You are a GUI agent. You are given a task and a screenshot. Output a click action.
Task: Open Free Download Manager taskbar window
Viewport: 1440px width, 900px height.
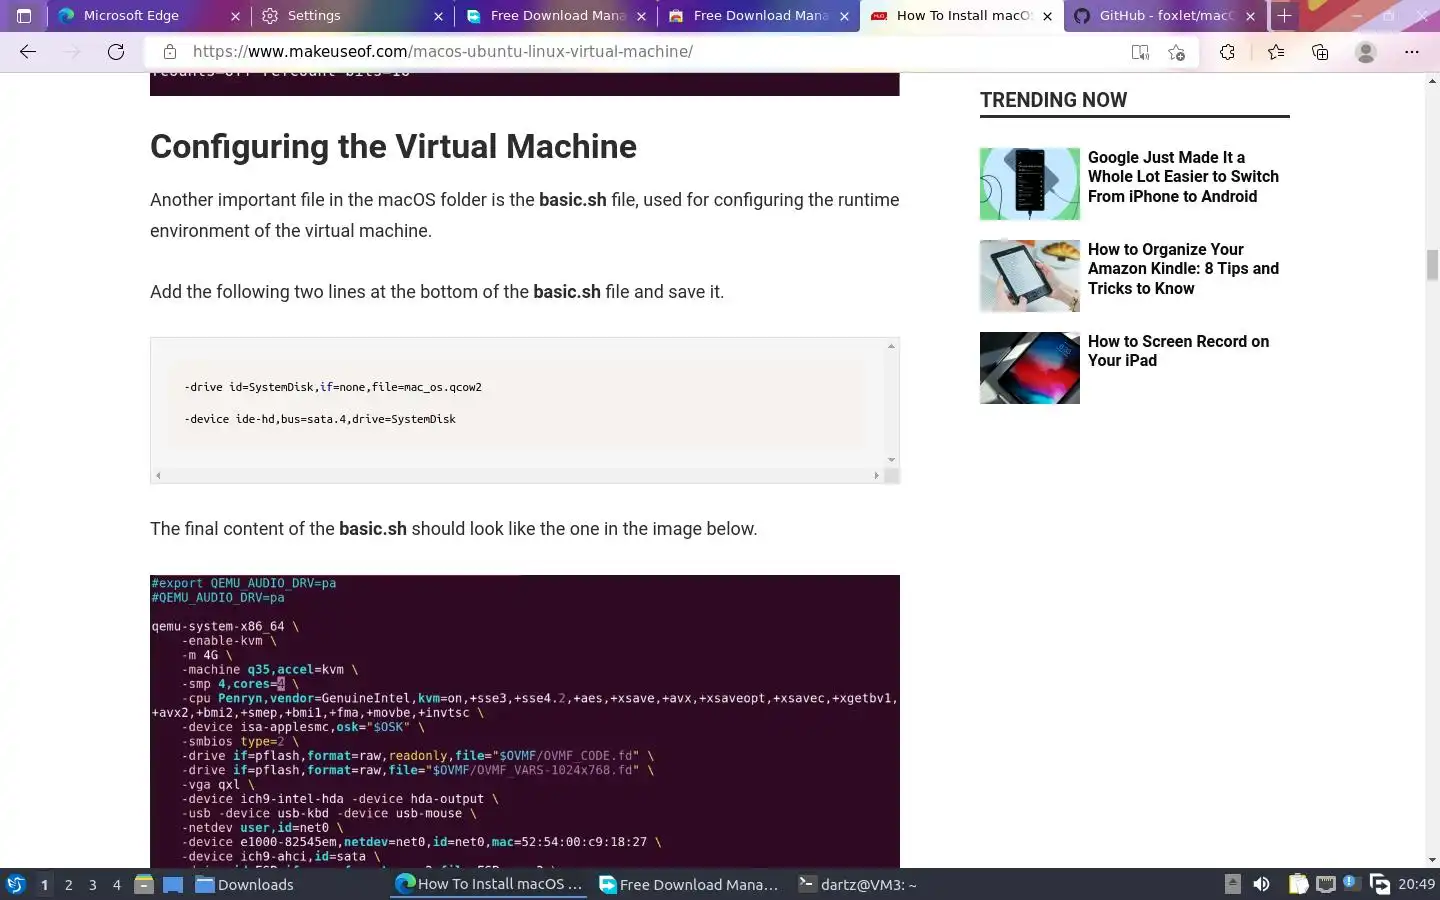pyautogui.click(x=689, y=884)
